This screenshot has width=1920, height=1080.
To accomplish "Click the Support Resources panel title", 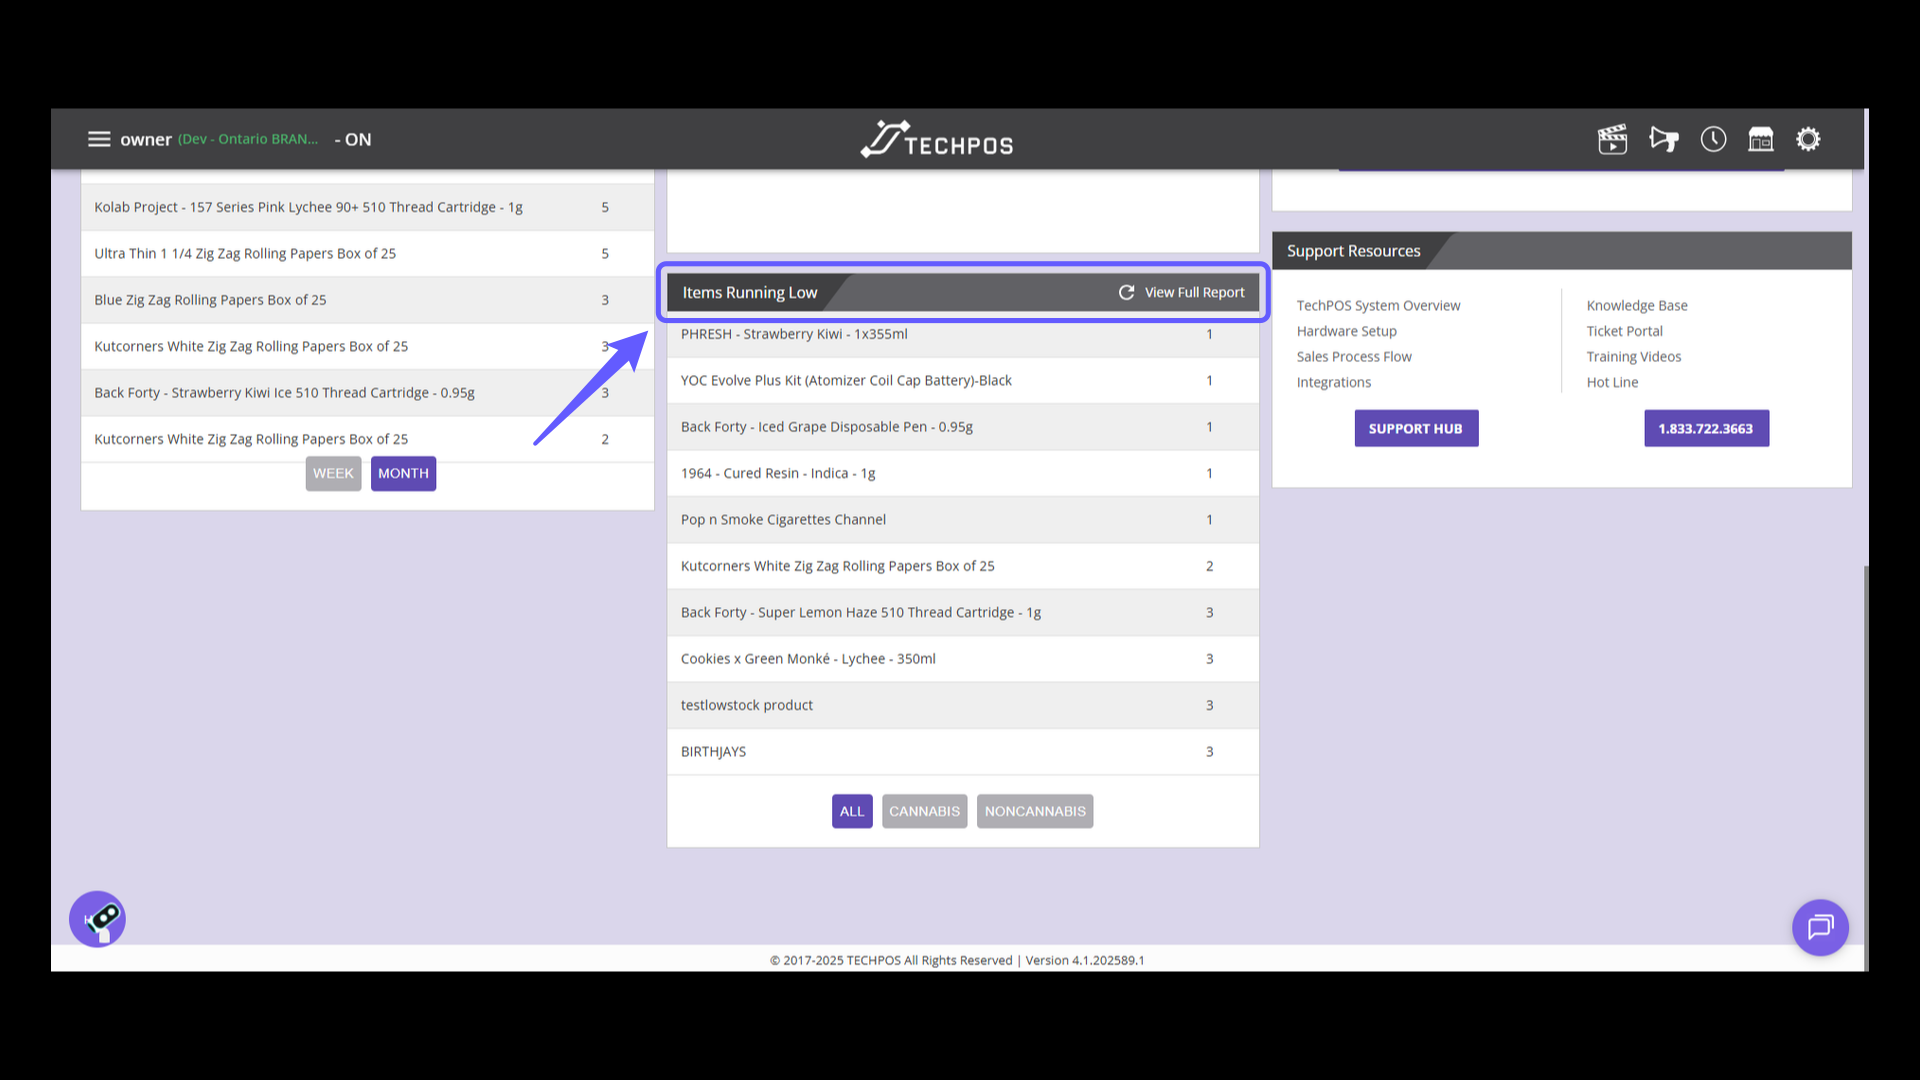I will pyautogui.click(x=1353, y=251).
